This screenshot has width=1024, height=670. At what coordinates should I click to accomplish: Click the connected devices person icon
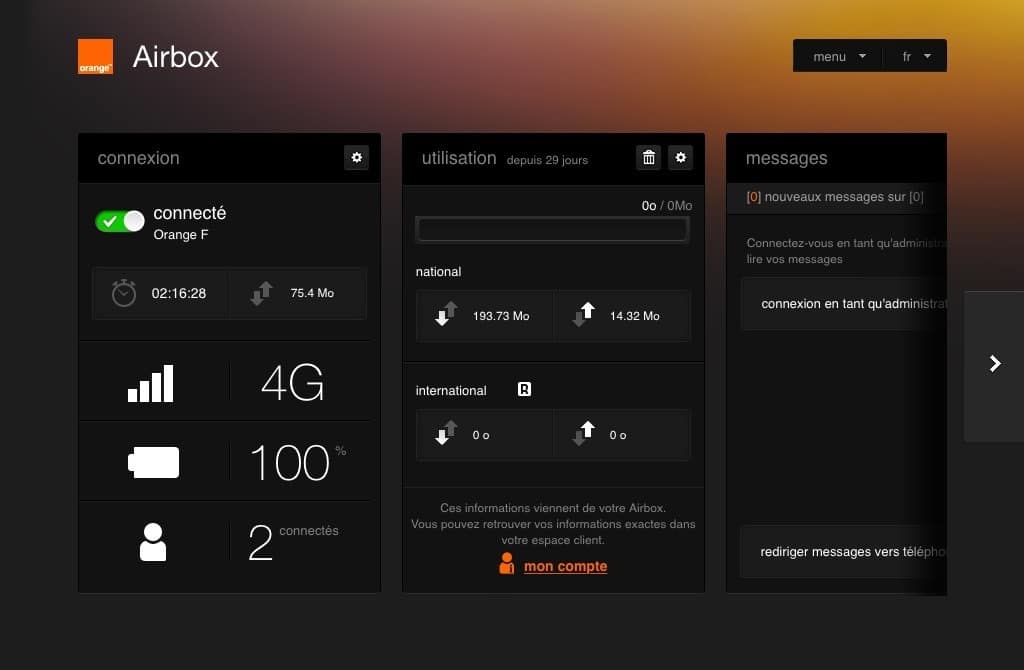click(x=153, y=541)
